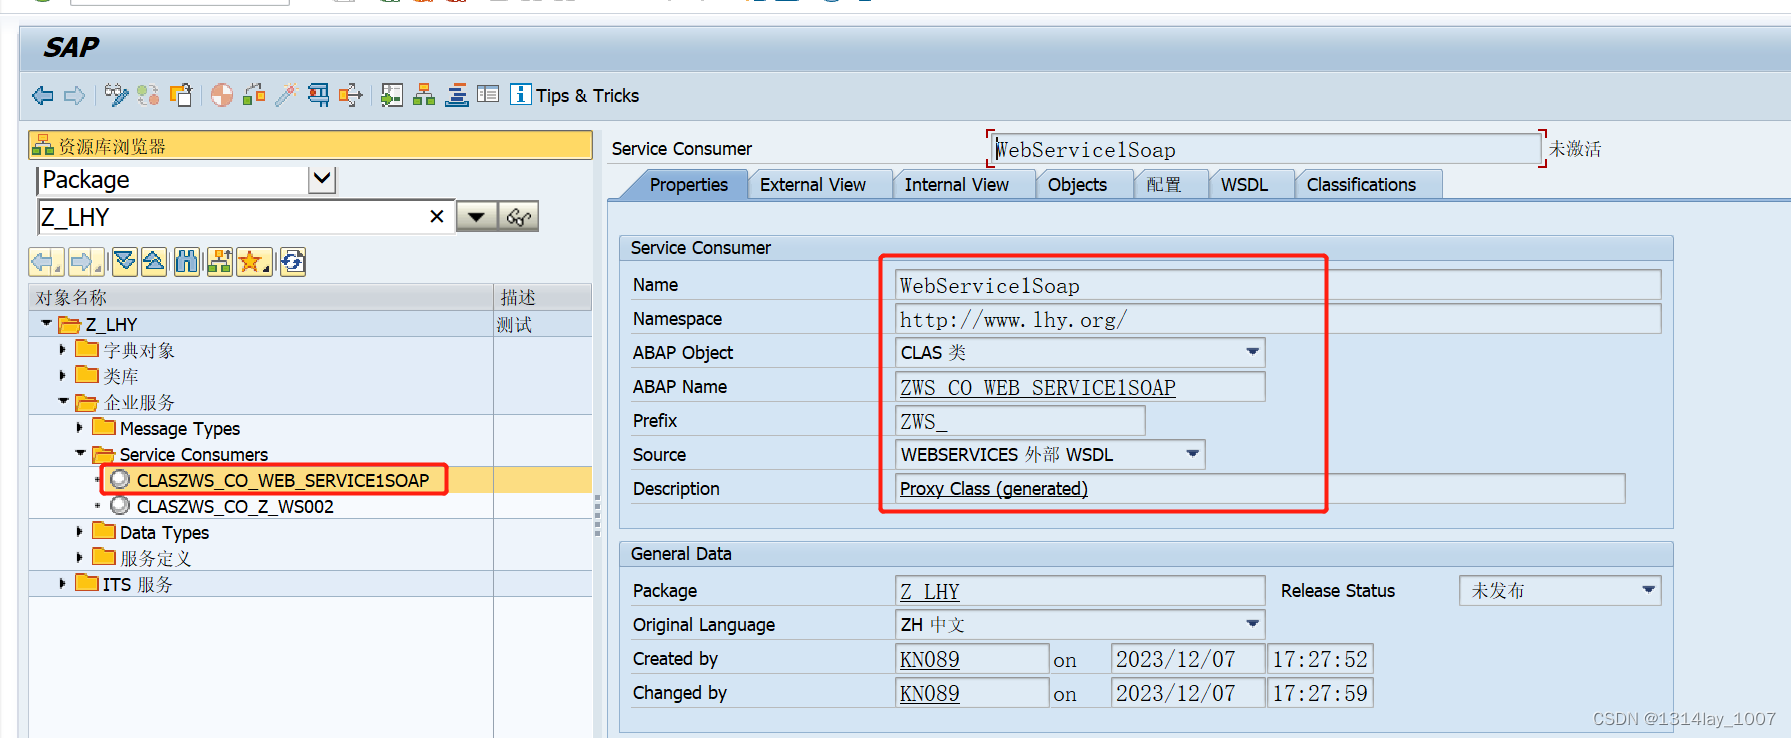
Task: Switch to the 配置 tab
Action: coord(1164,185)
